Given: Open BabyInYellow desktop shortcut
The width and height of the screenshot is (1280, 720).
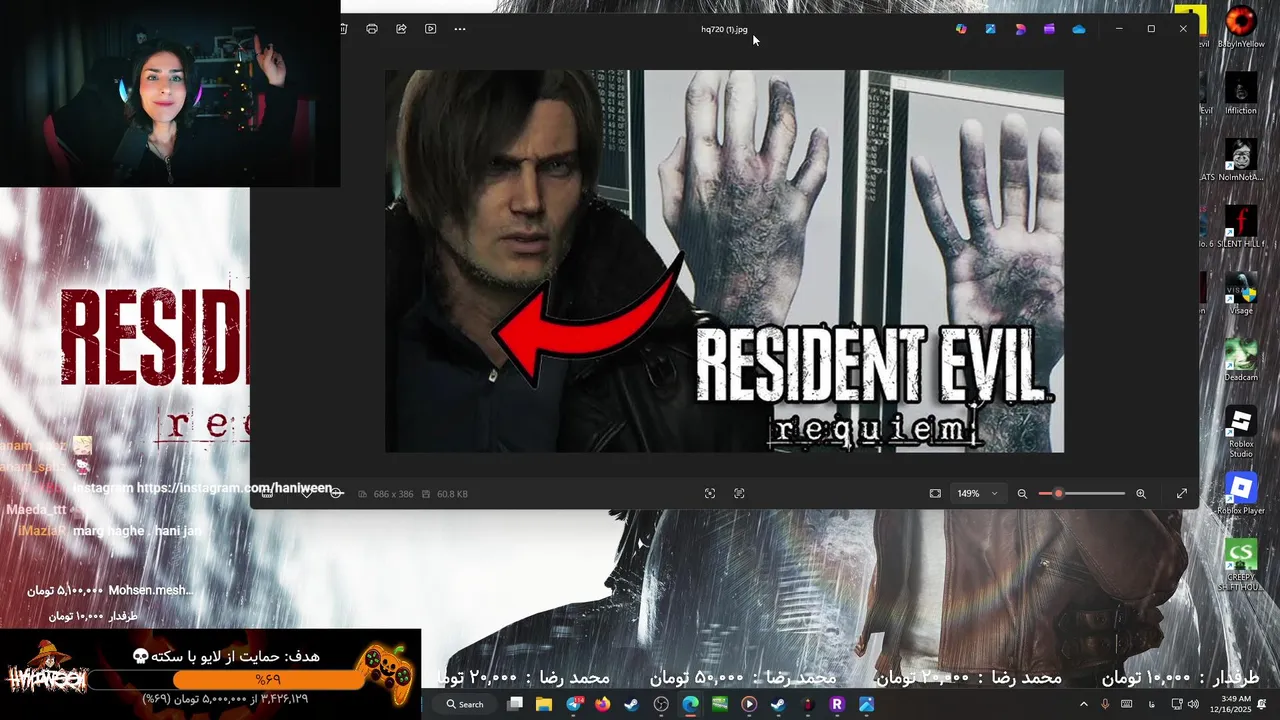Looking at the screenshot, I should [x=1241, y=27].
